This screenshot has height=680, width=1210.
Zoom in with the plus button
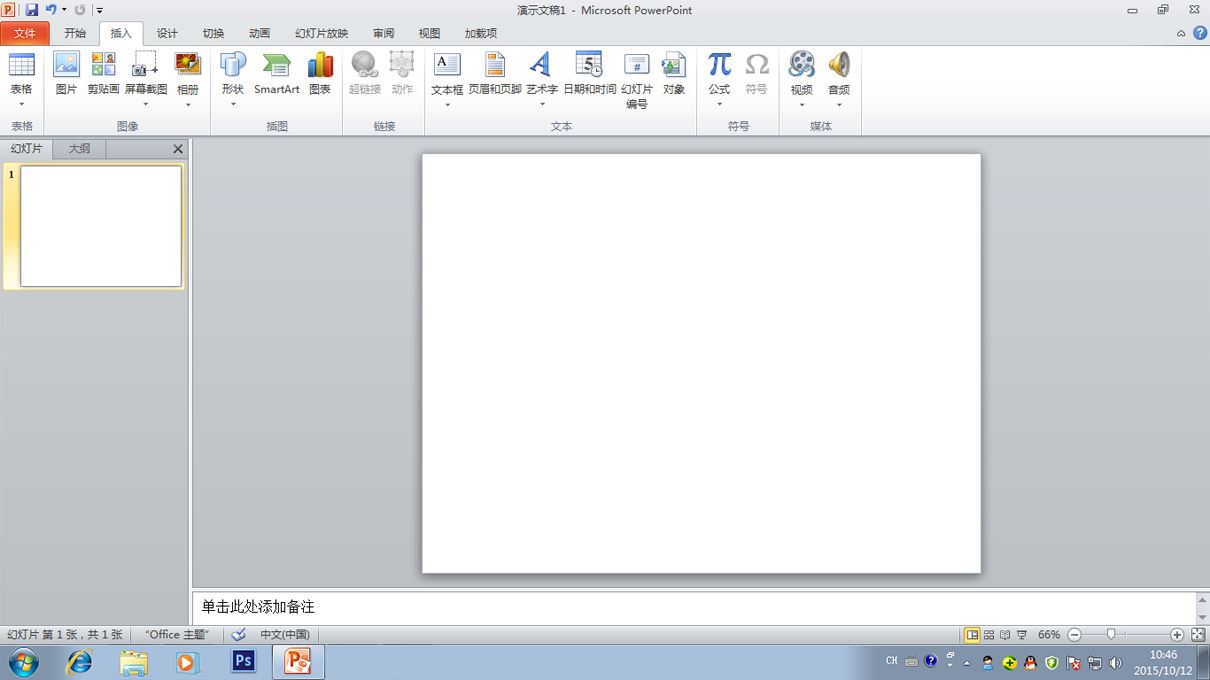tap(1177, 635)
